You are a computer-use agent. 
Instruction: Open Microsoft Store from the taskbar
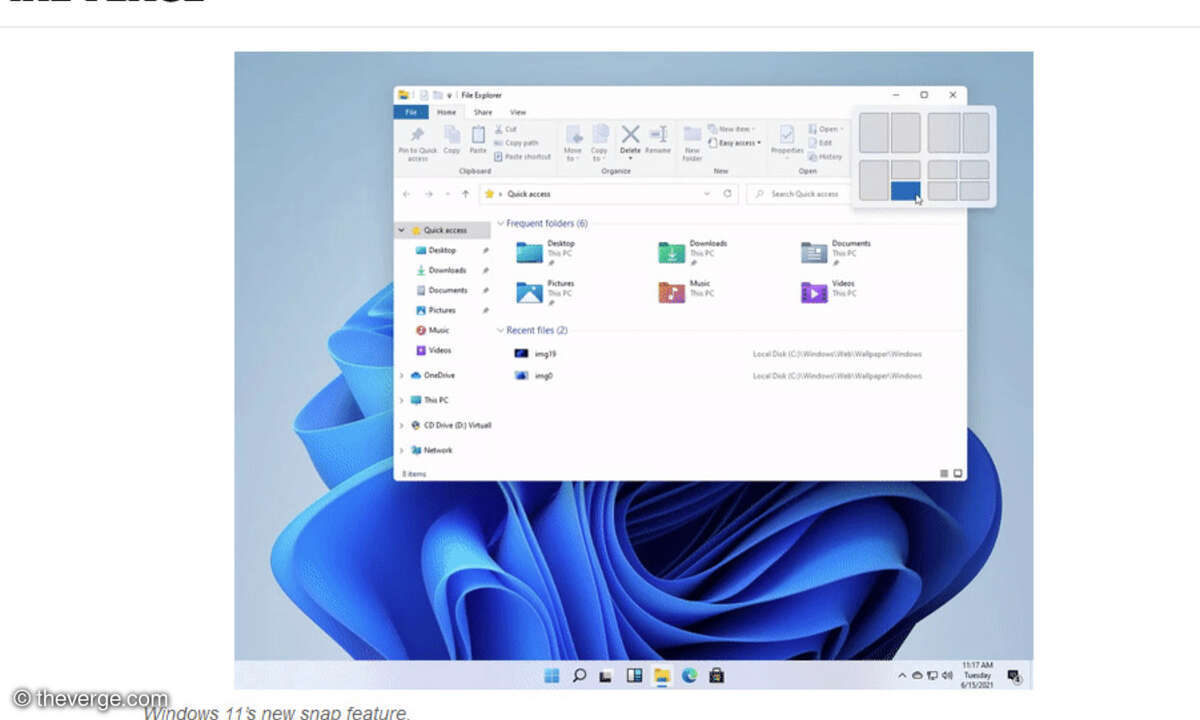click(717, 676)
